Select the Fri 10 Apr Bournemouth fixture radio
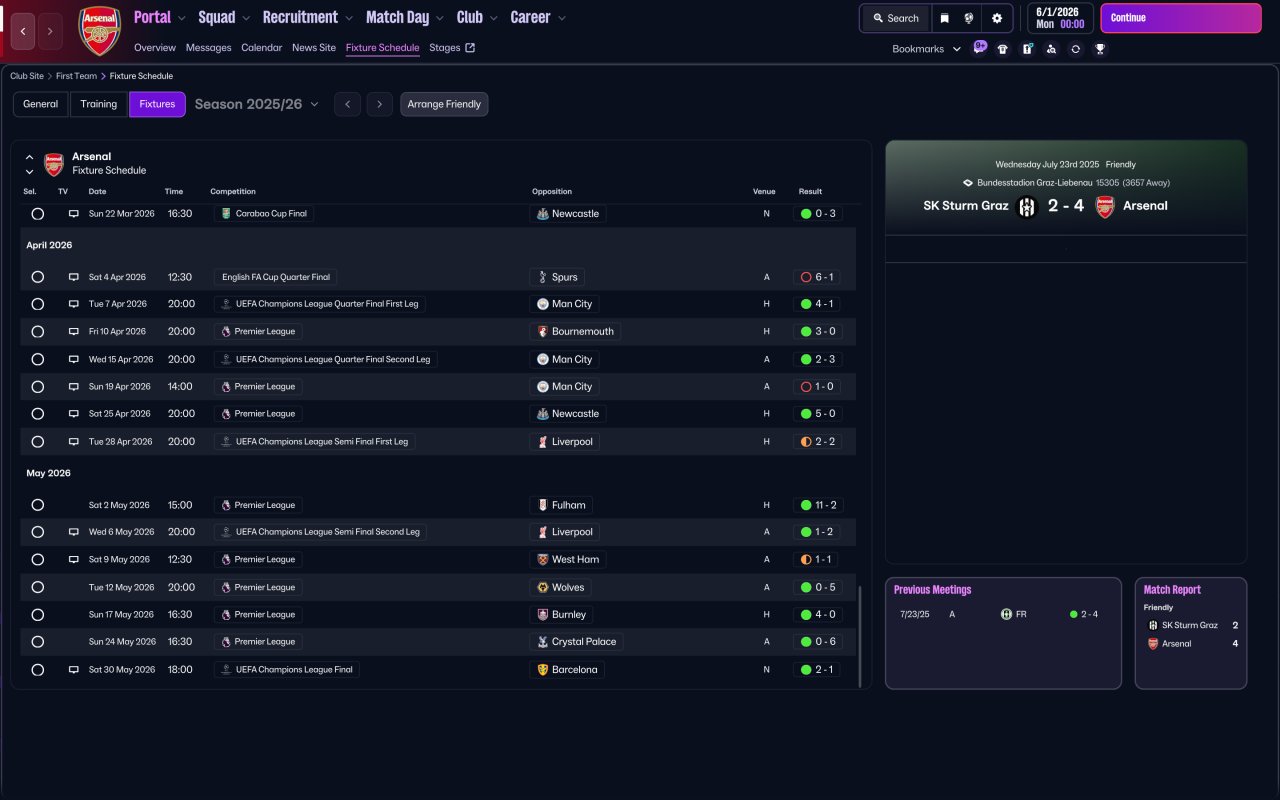 tap(38, 331)
